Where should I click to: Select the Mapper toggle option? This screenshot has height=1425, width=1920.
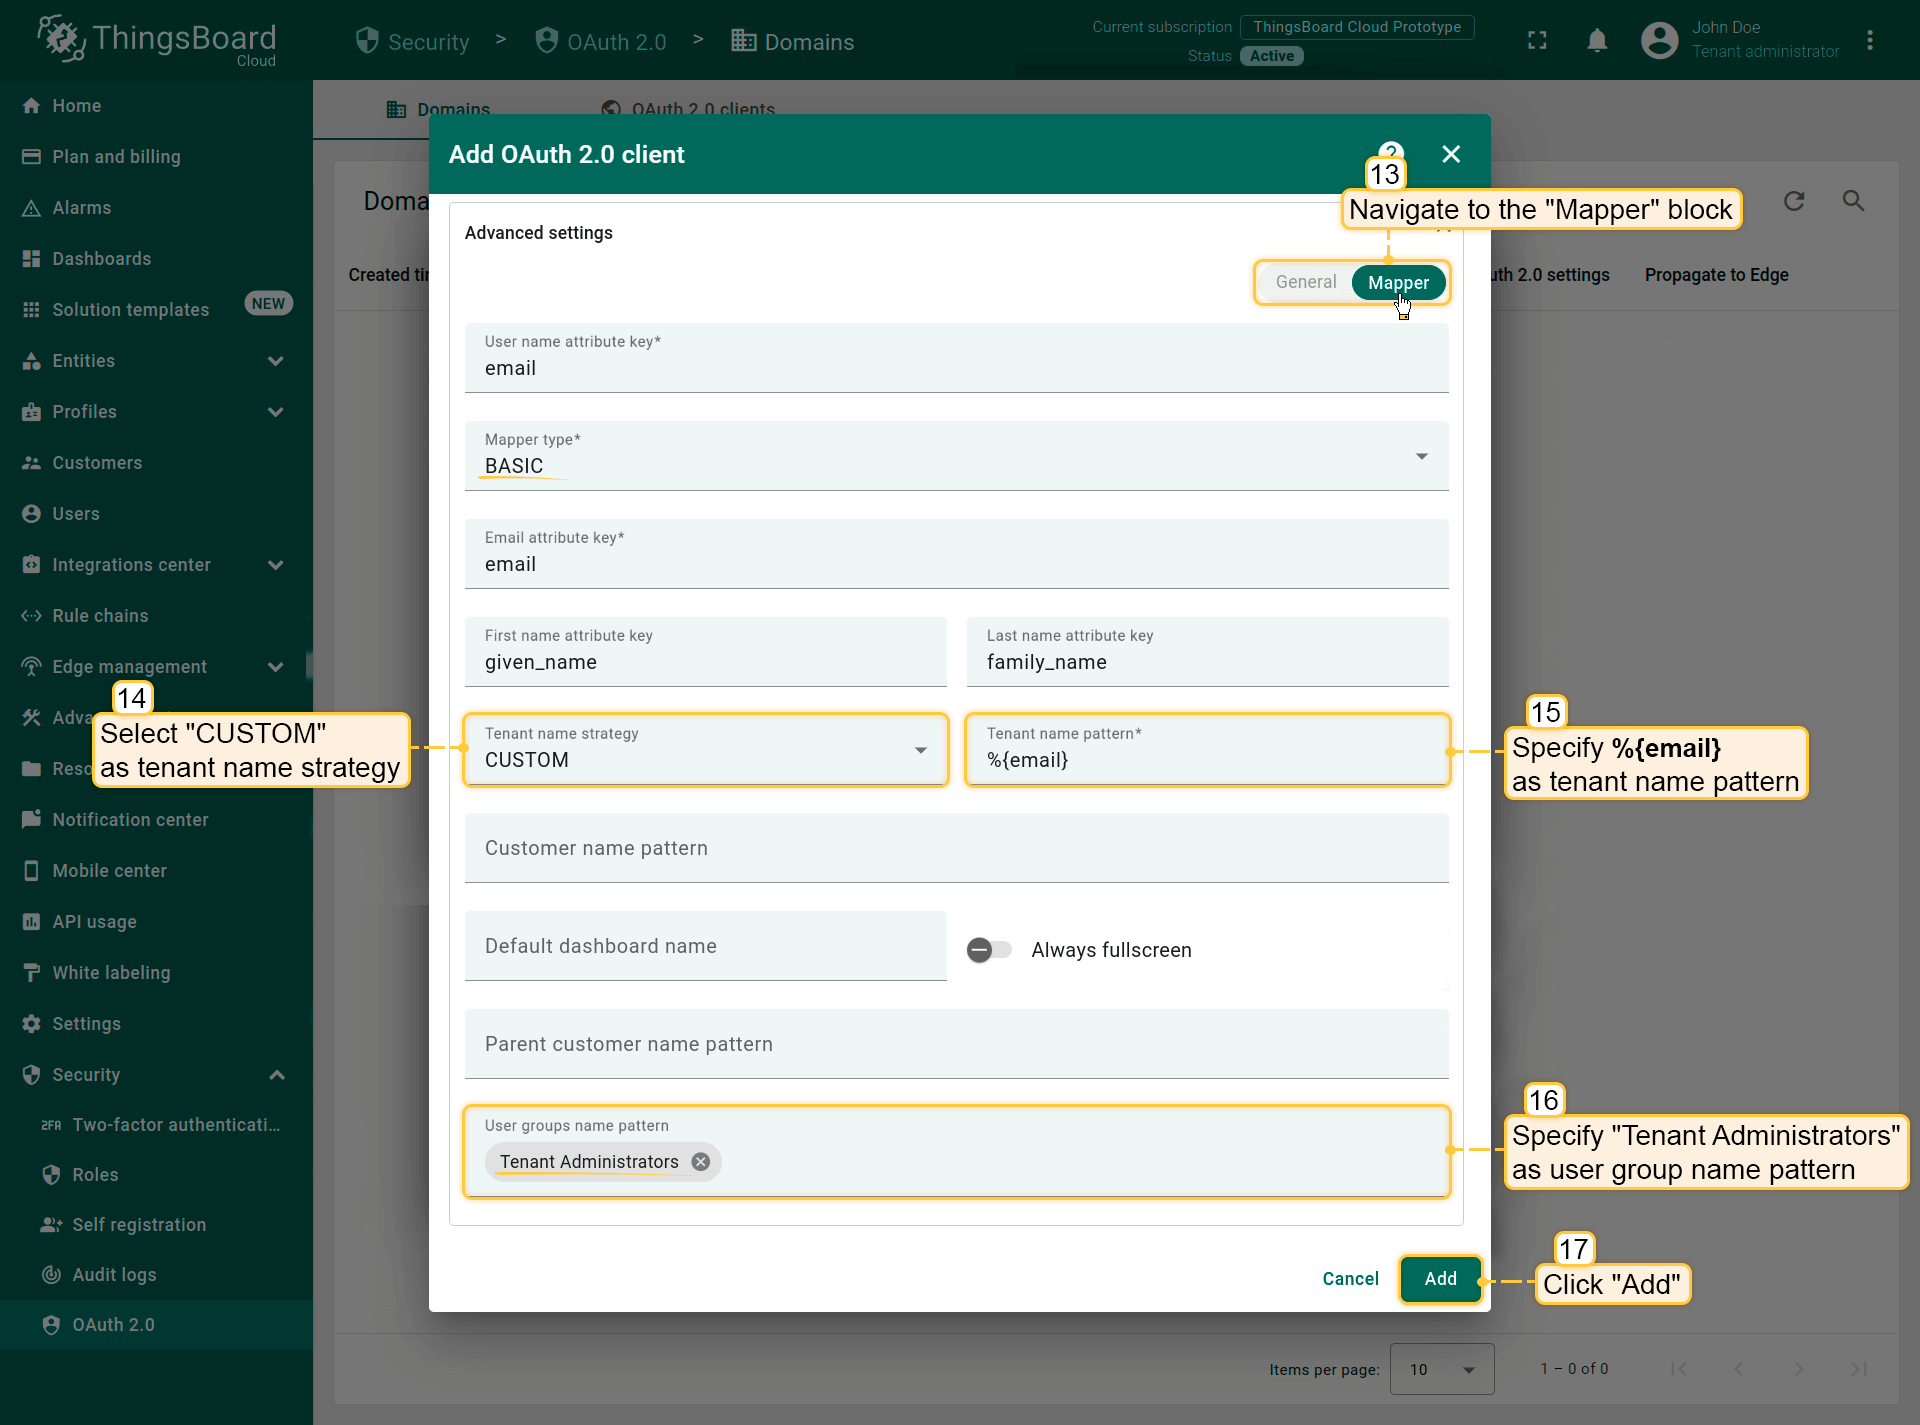[1397, 283]
